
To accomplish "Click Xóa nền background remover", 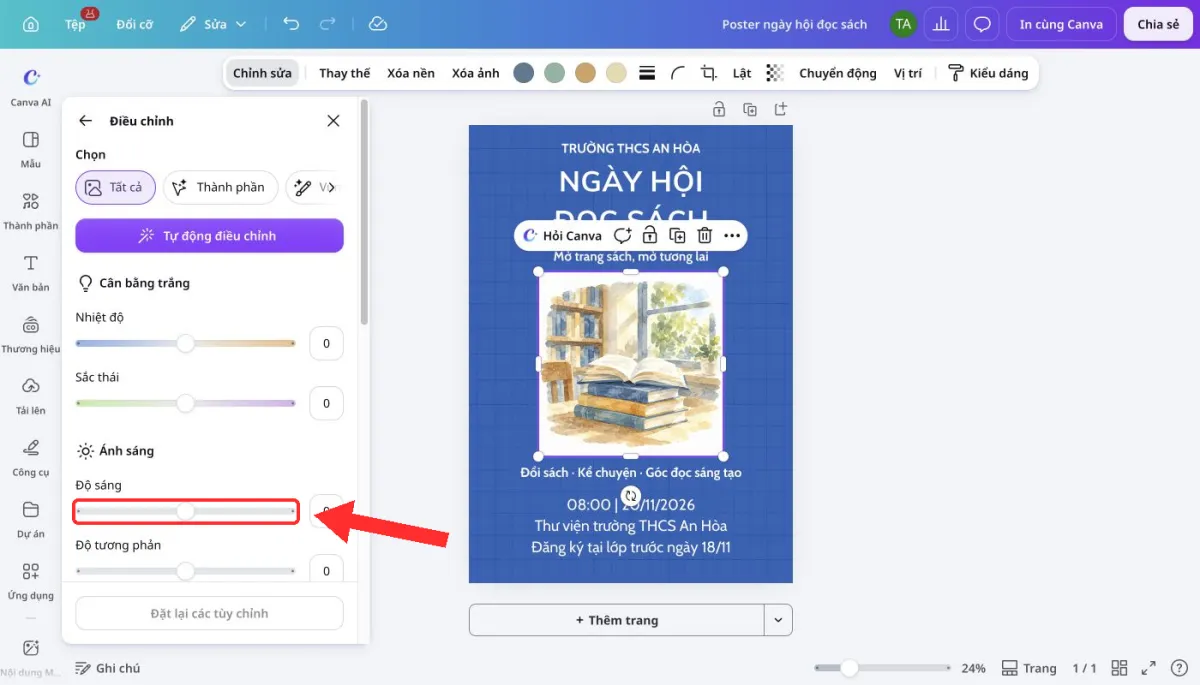I will pyautogui.click(x=411, y=73).
